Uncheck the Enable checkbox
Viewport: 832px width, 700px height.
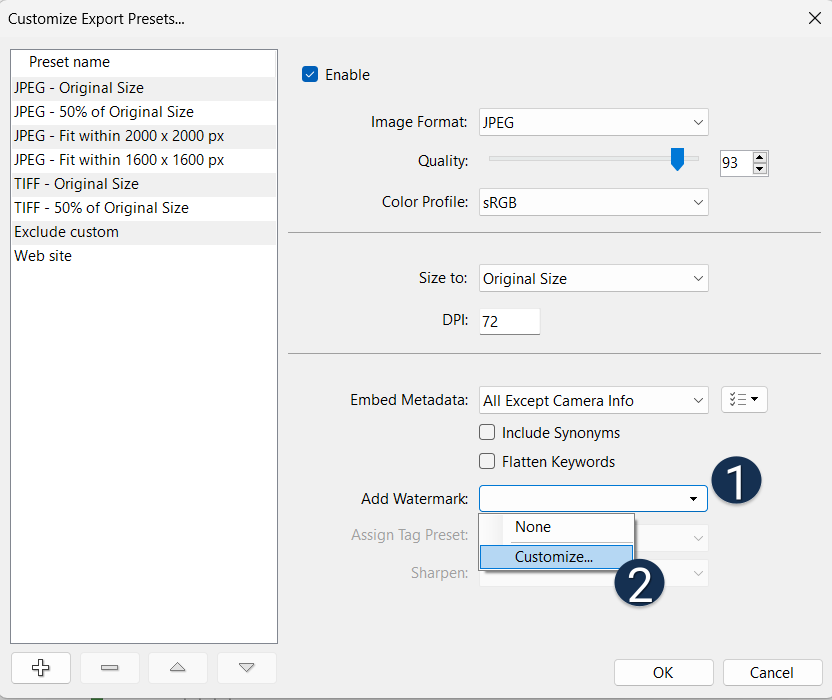click(310, 75)
